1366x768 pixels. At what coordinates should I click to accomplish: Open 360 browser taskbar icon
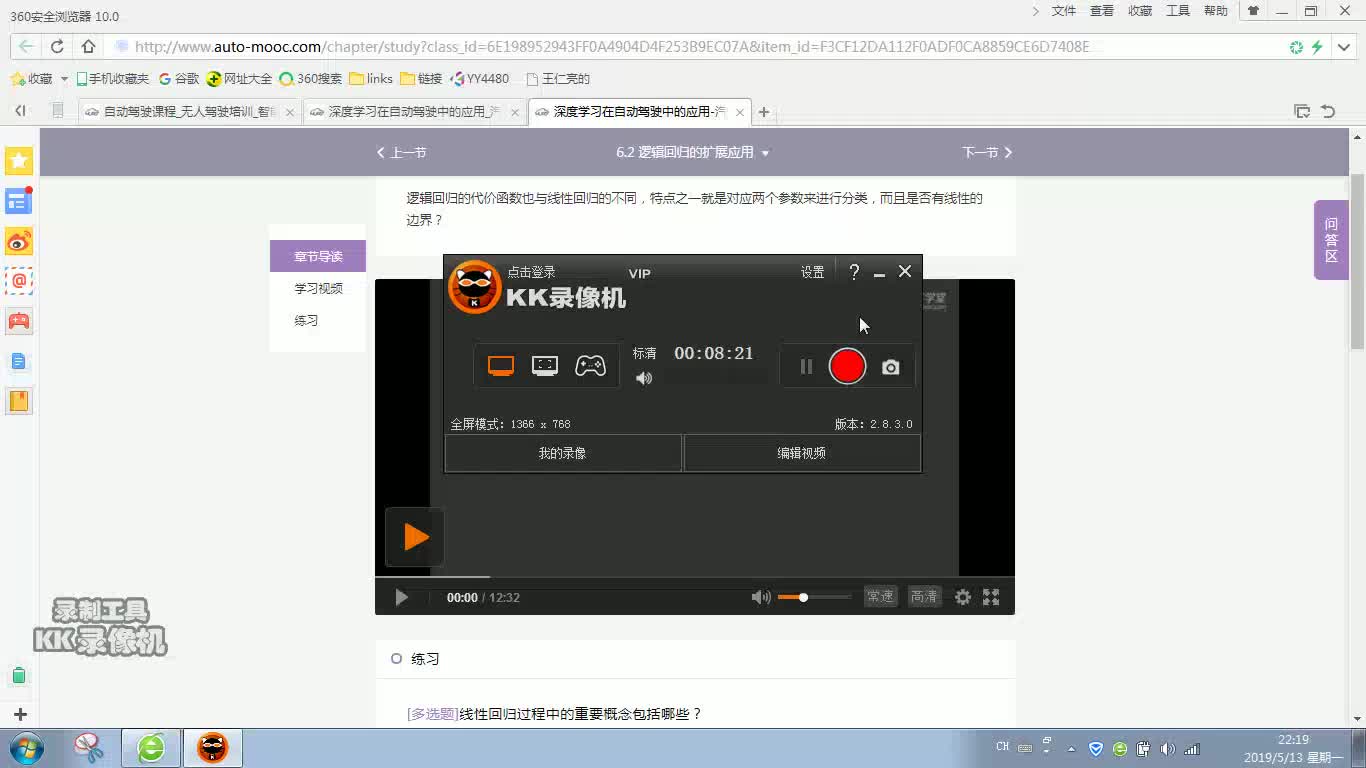pos(151,748)
